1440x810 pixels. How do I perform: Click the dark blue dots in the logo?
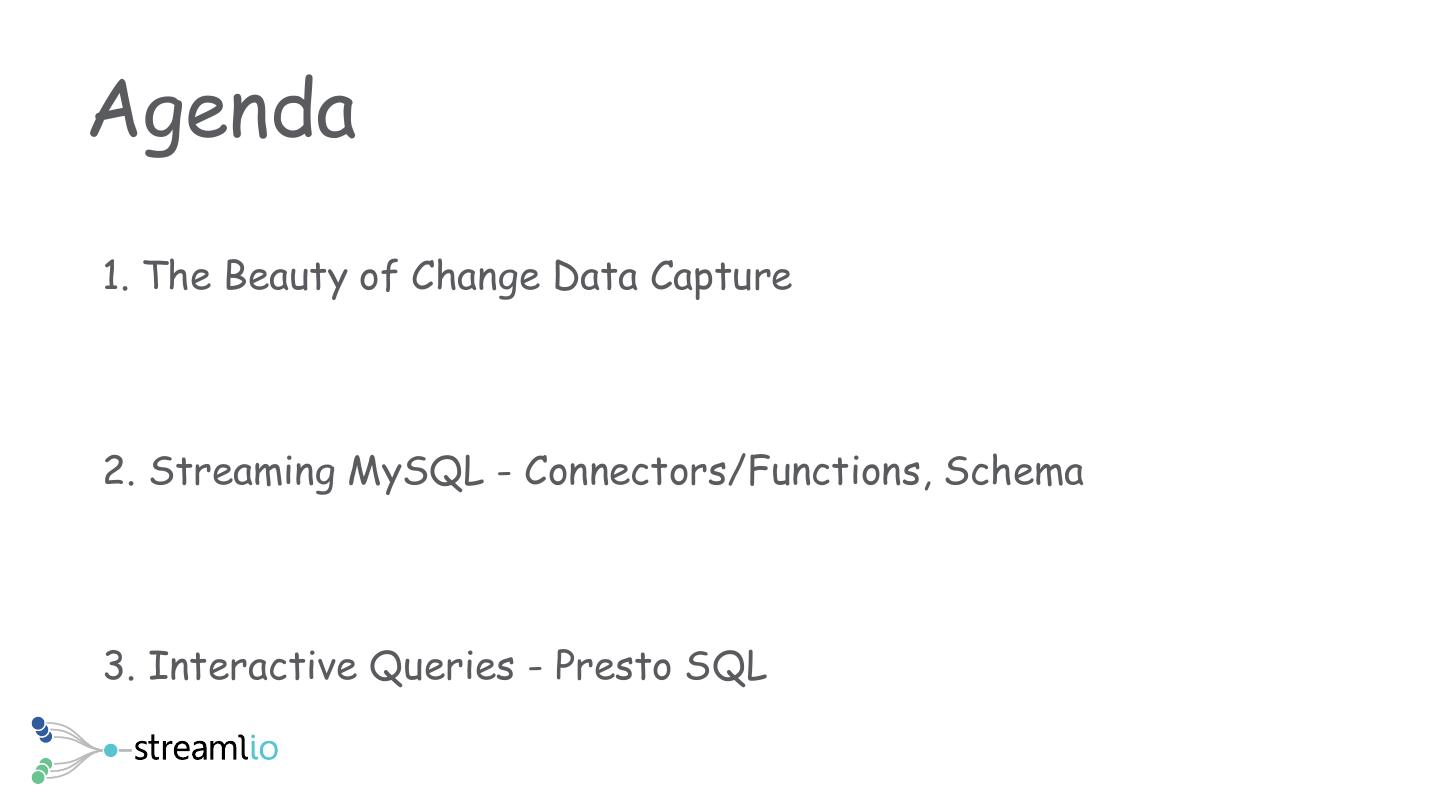(41, 729)
